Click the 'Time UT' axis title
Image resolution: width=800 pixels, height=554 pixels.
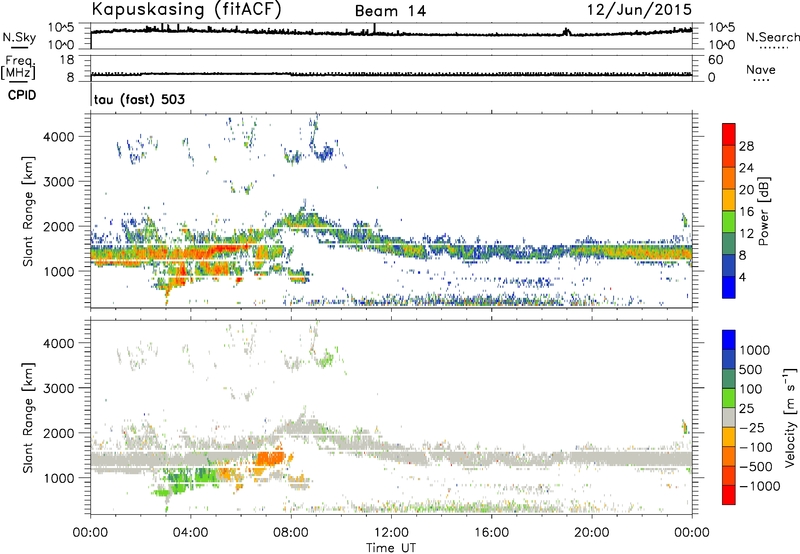[x=391, y=548]
